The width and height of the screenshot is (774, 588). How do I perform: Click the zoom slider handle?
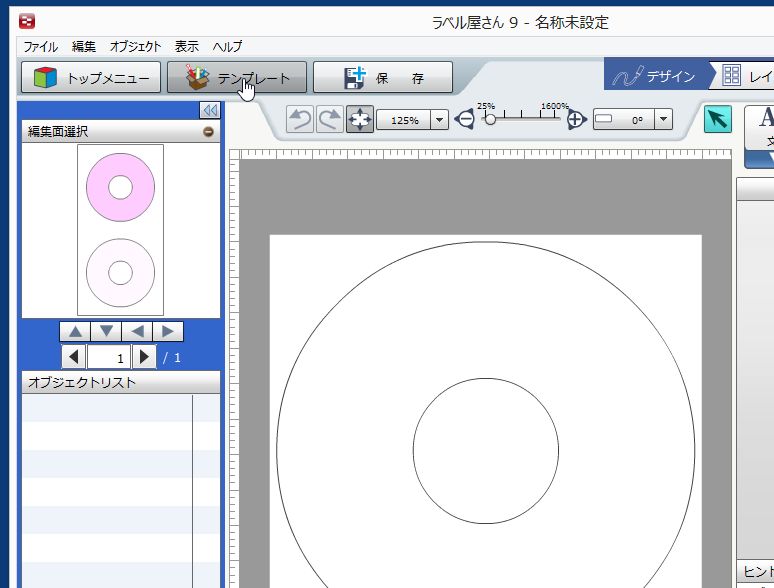(x=490, y=119)
